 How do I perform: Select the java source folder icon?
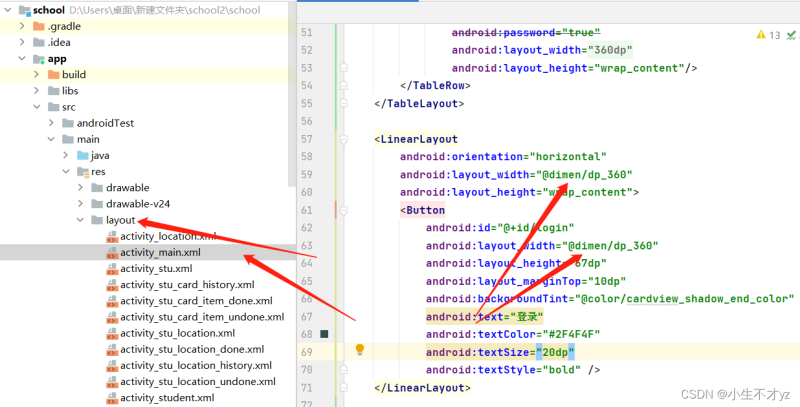83,155
